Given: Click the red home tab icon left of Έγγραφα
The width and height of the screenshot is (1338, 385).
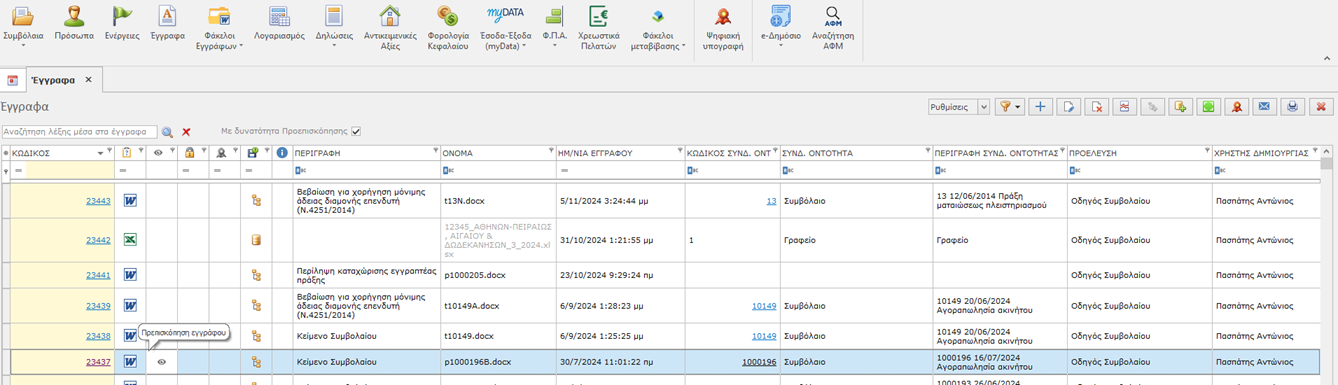Looking at the screenshot, I should (13, 80).
